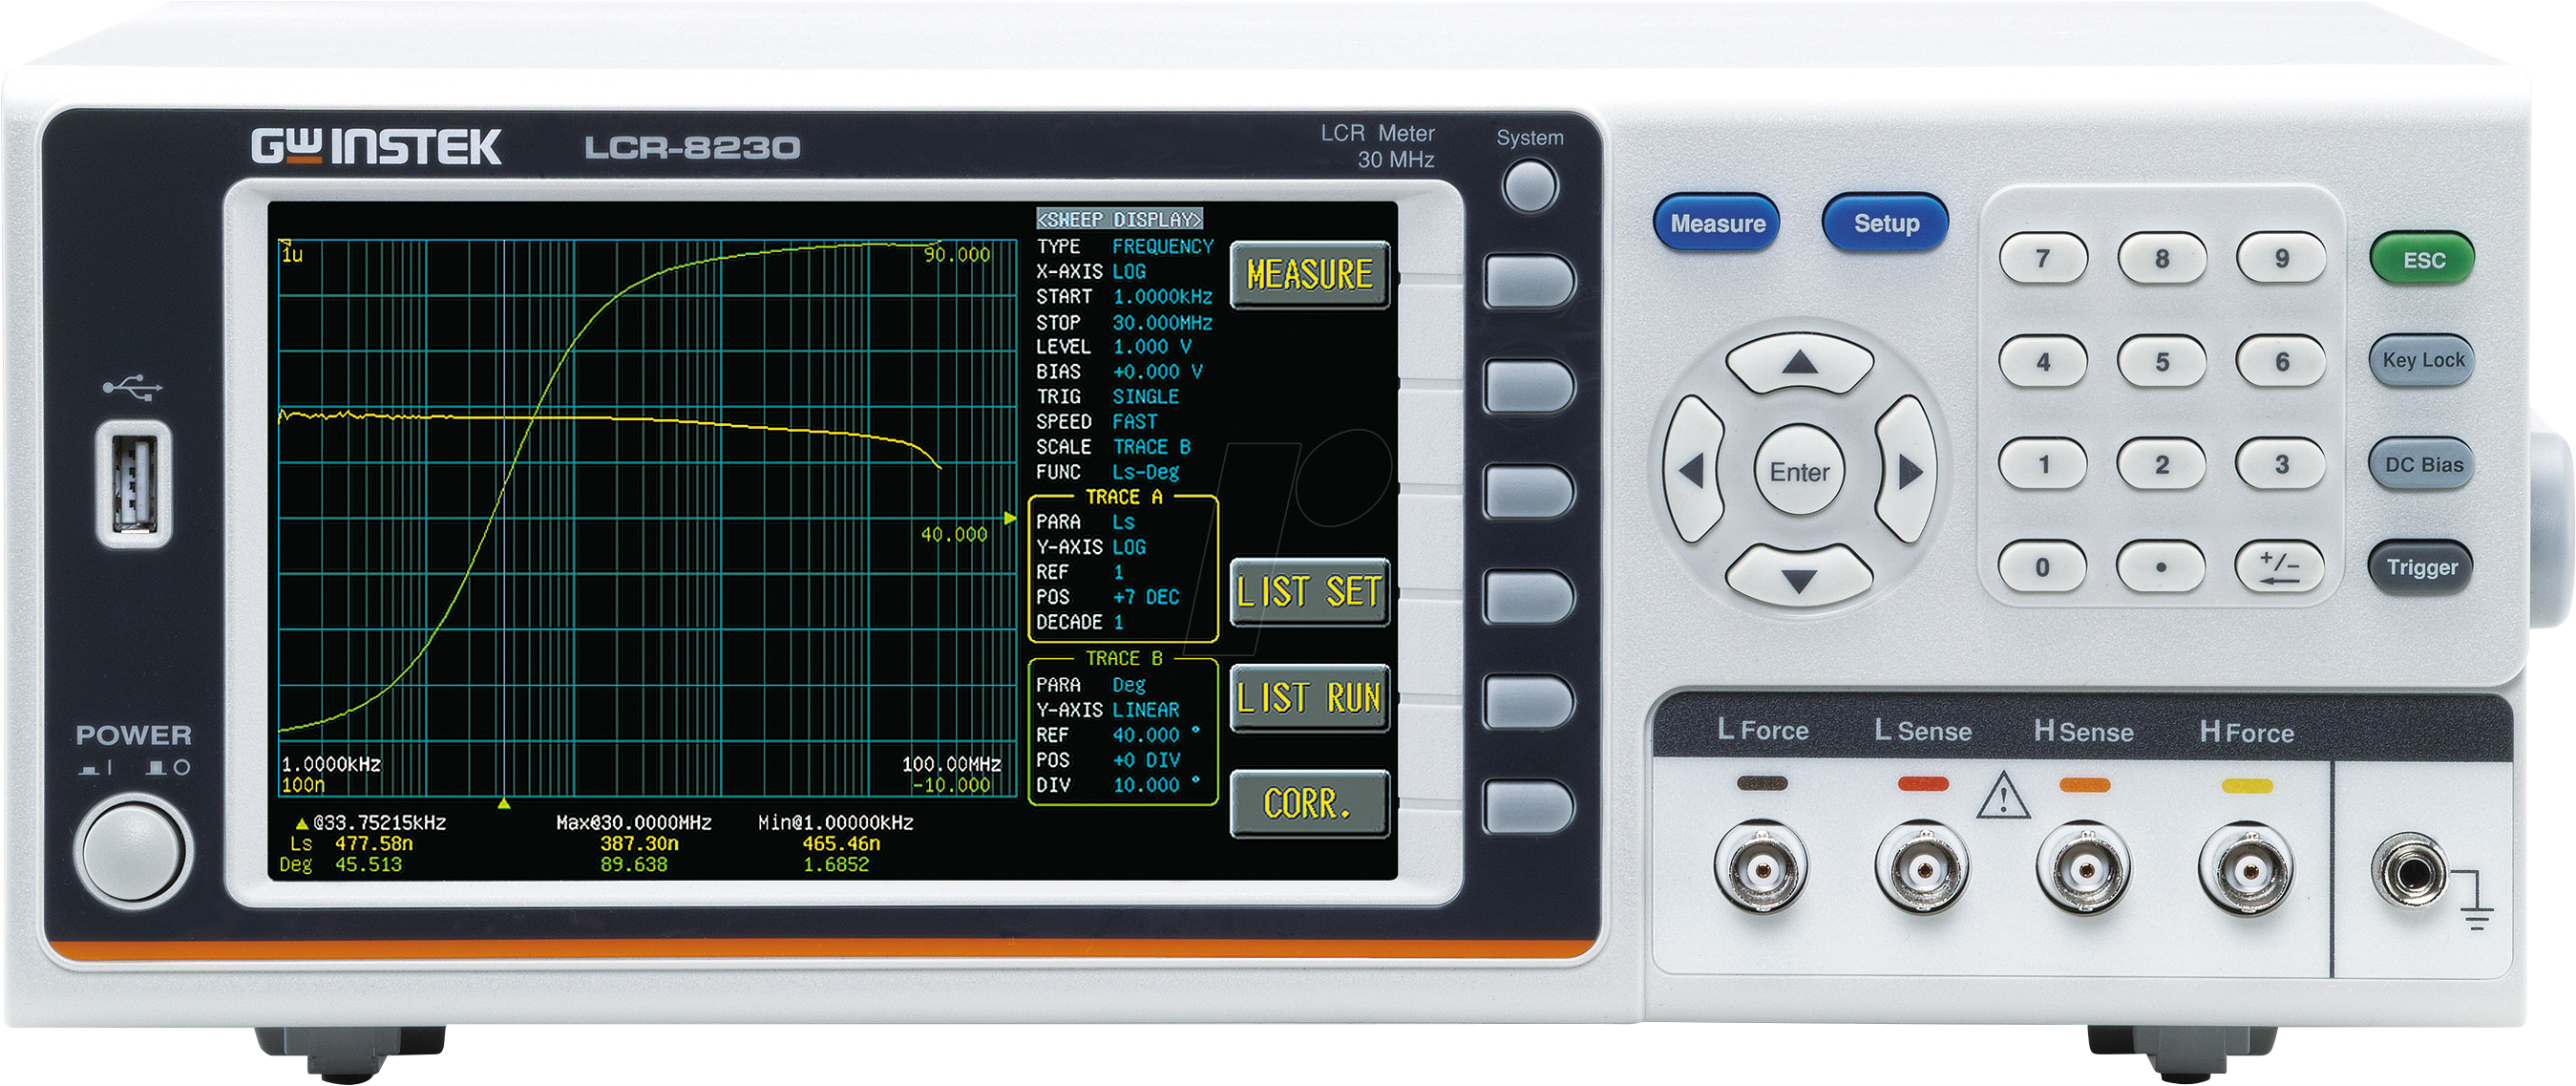Tap the decimal point key

tap(2161, 567)
